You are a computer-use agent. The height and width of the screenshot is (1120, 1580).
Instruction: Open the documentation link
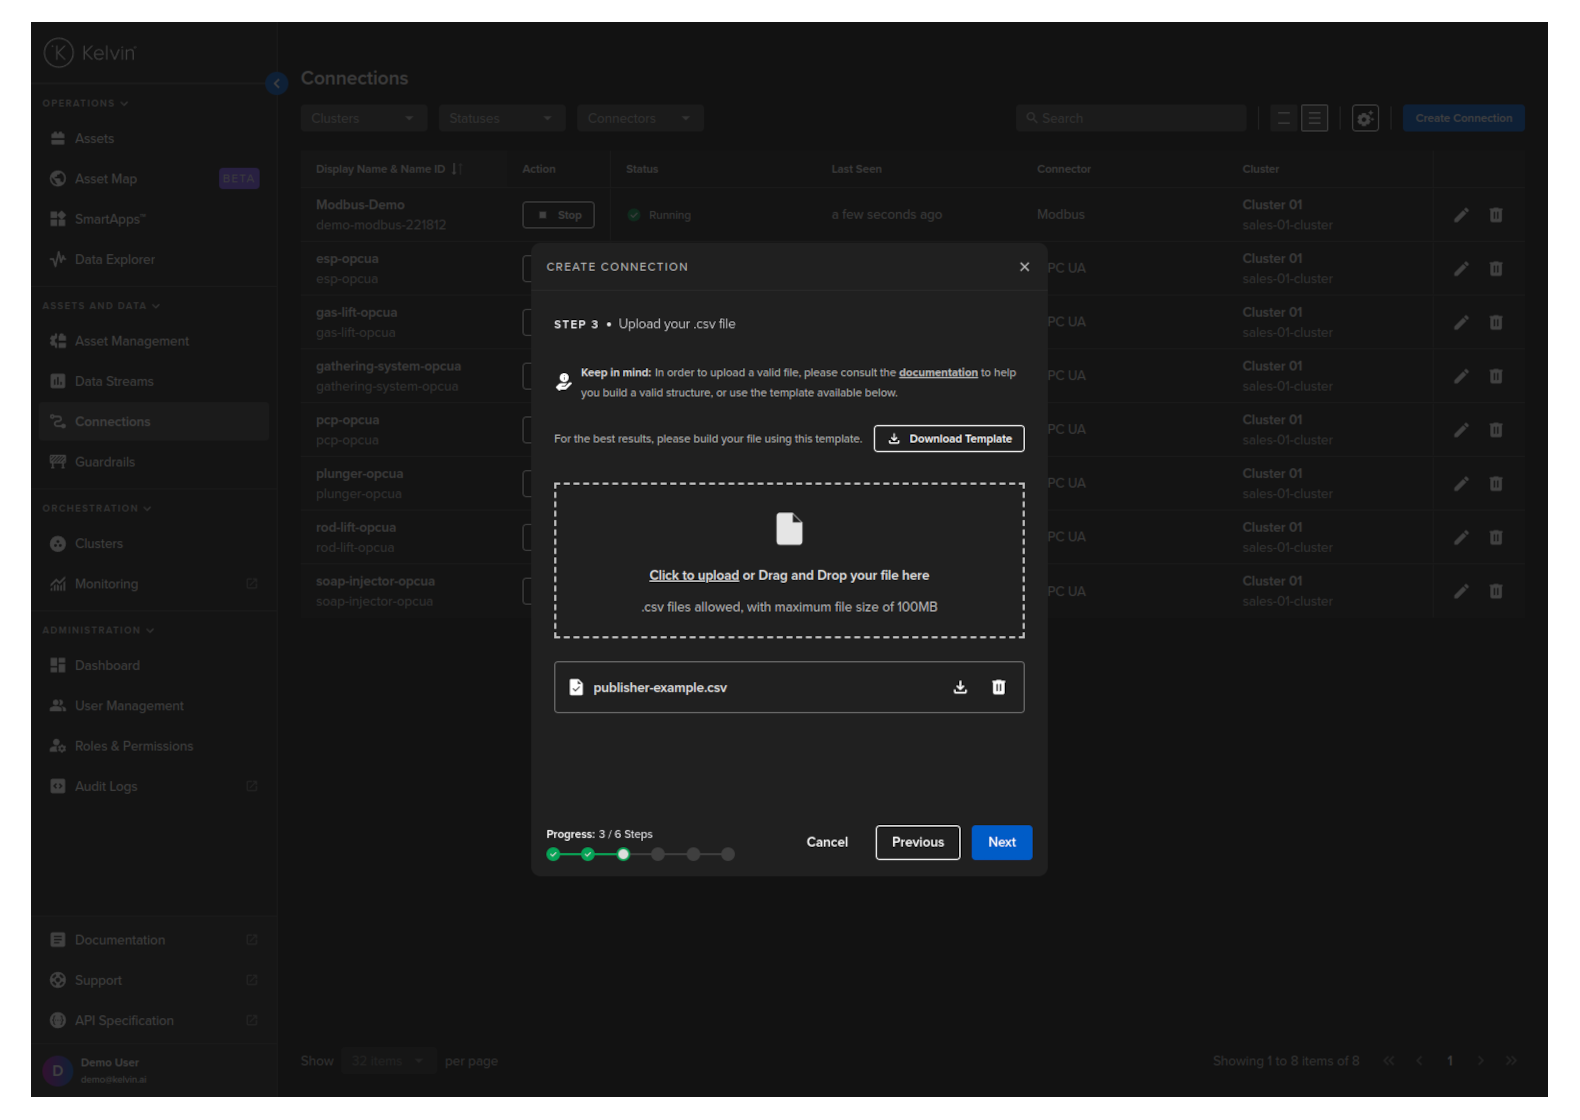937,373
